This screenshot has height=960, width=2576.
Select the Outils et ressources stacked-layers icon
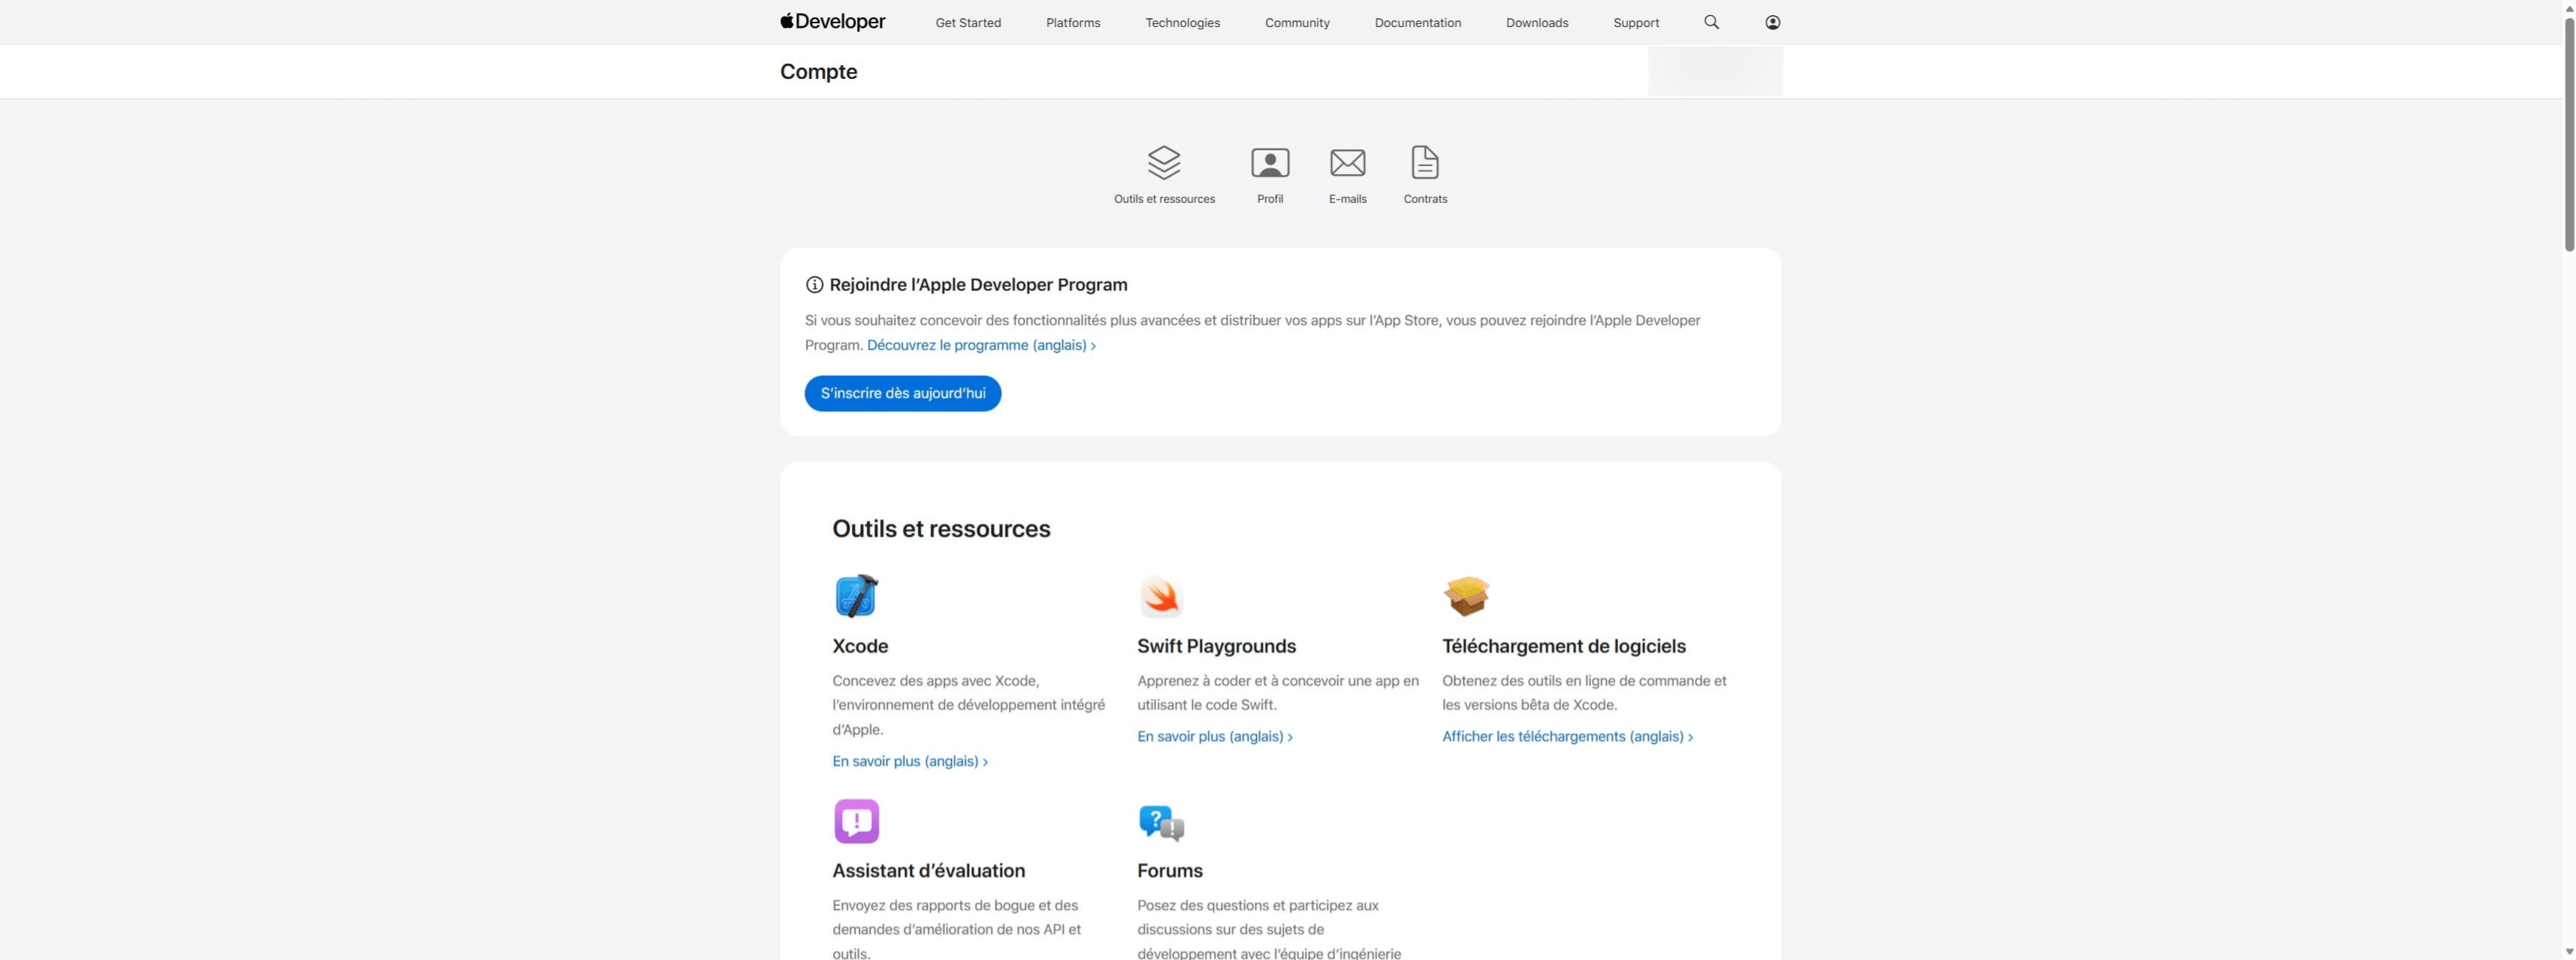[x=1164, y=162]
